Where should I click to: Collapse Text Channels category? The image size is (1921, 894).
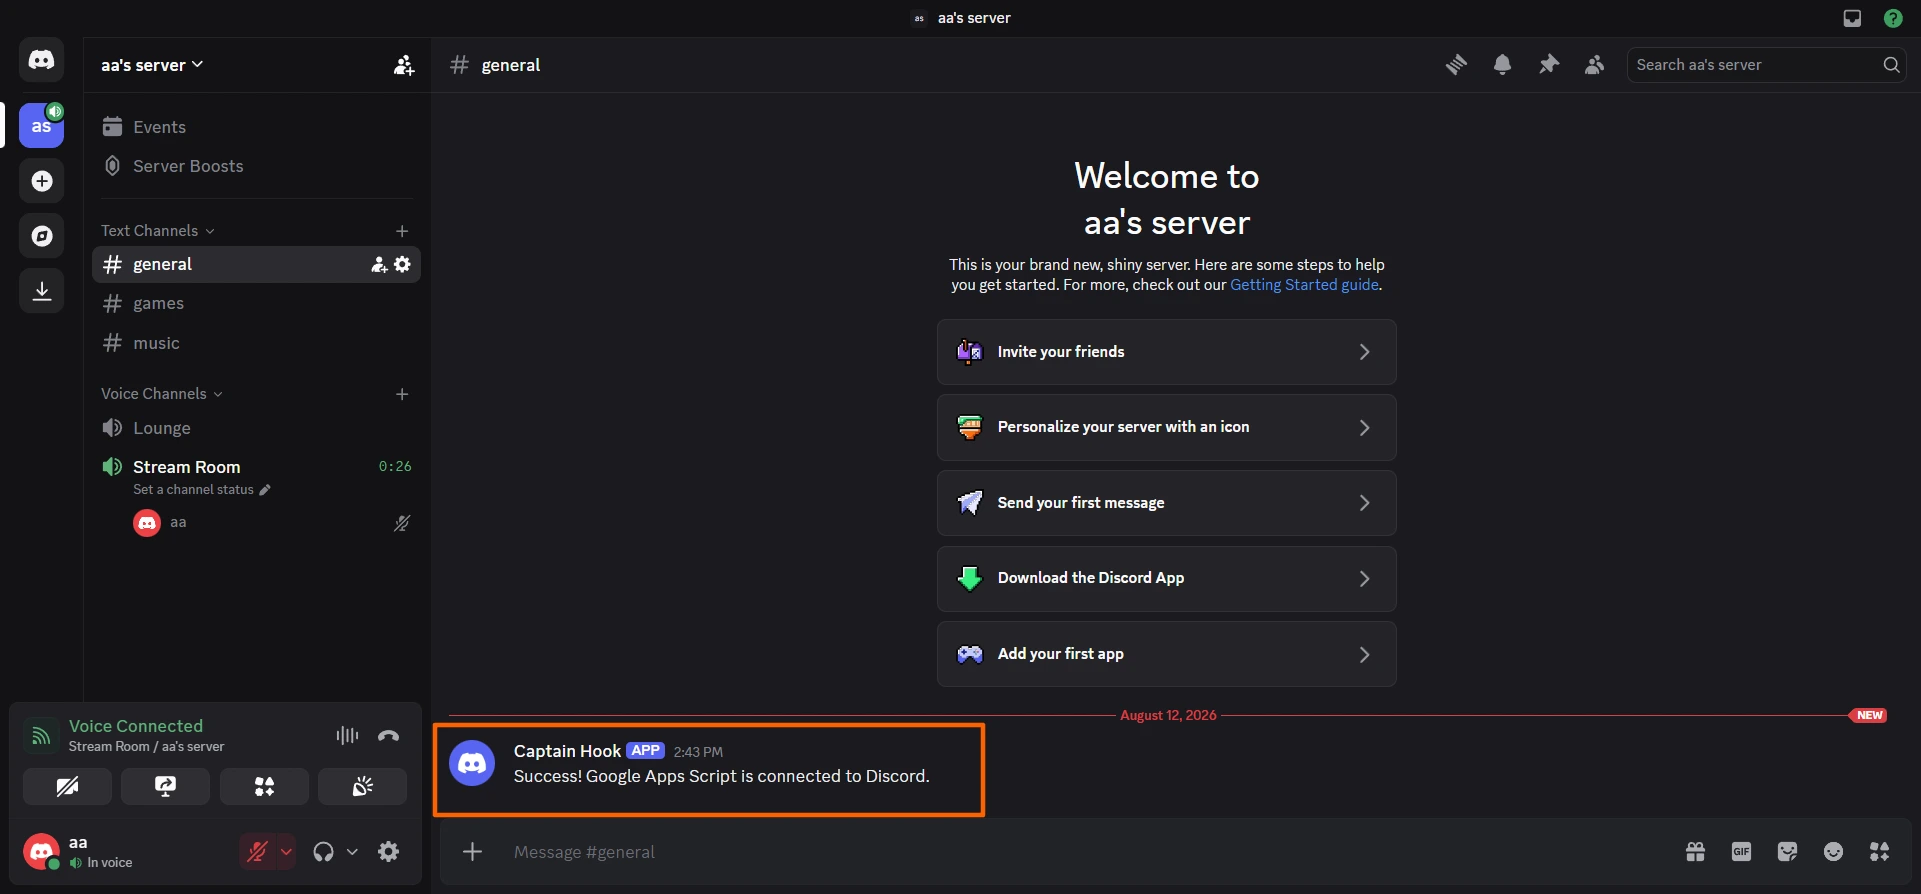157,231
